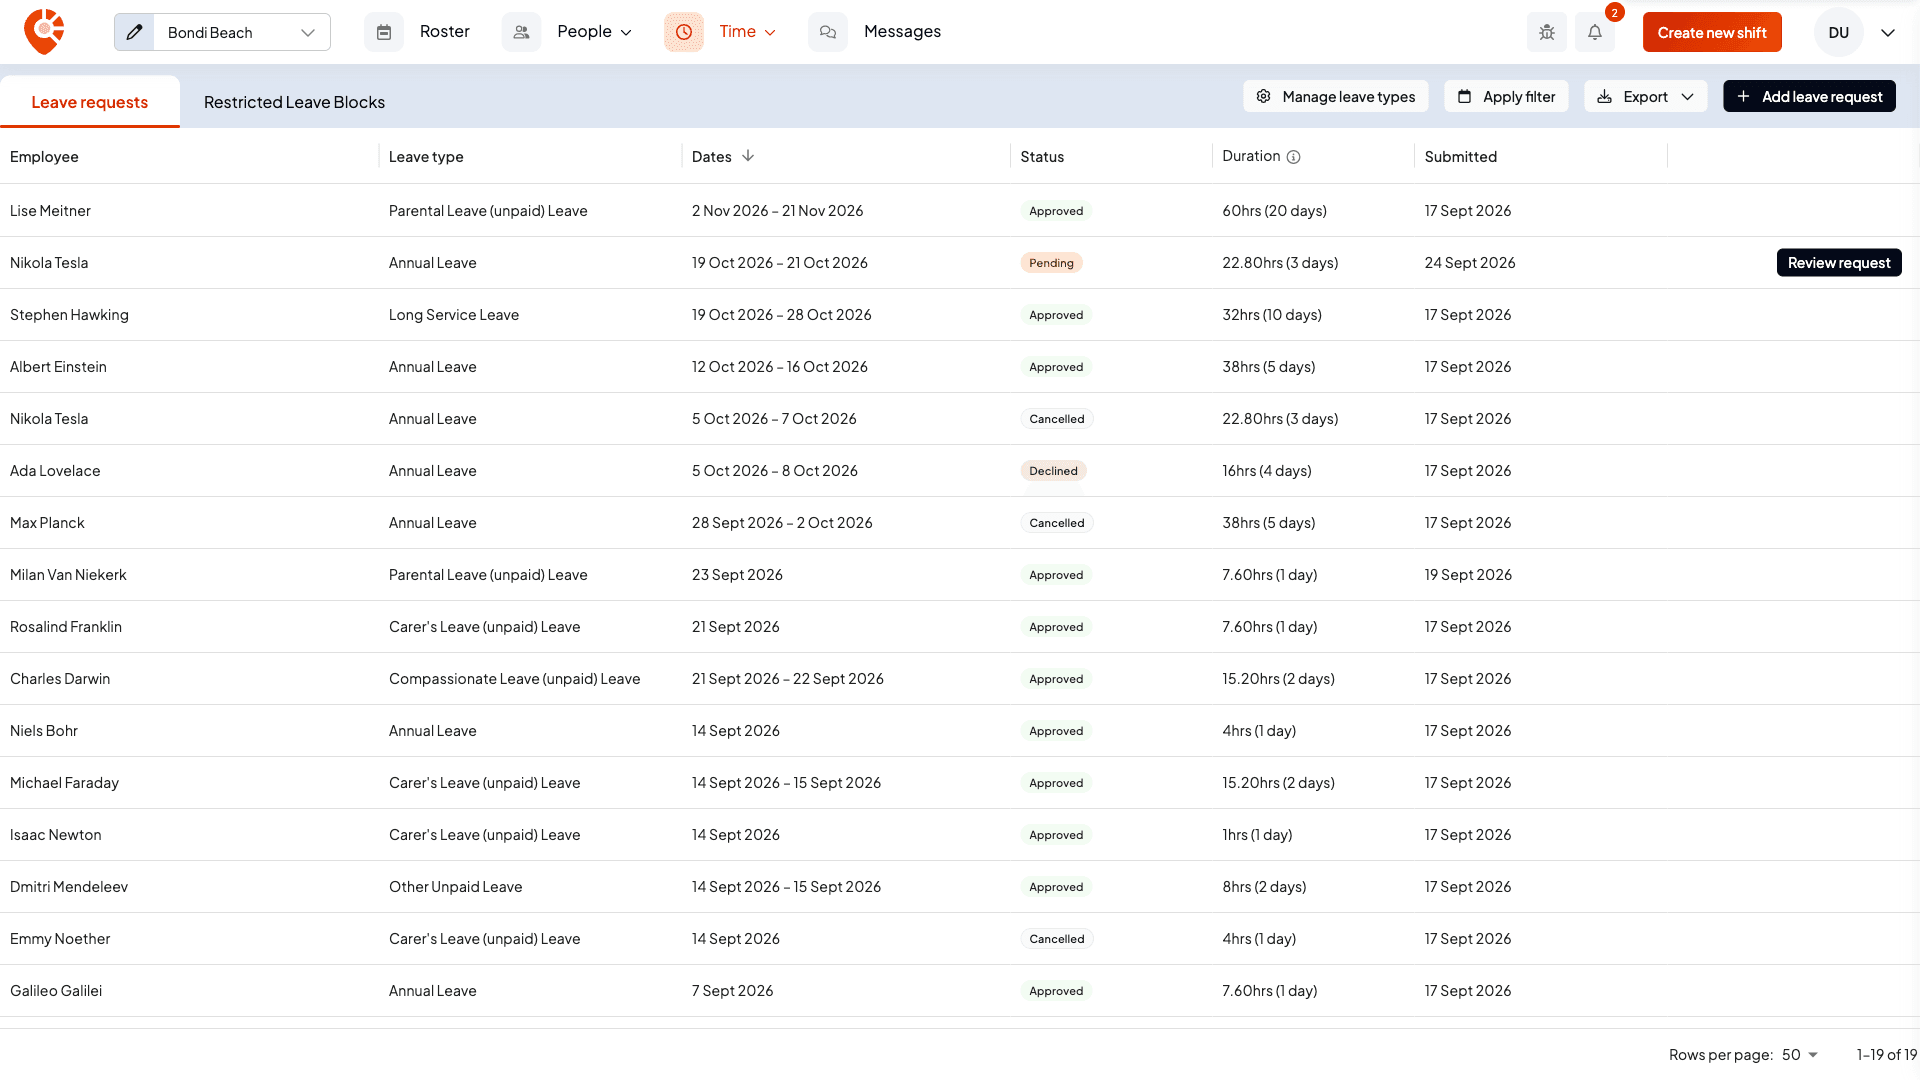Open the Roster menu item

click(444, 32)
